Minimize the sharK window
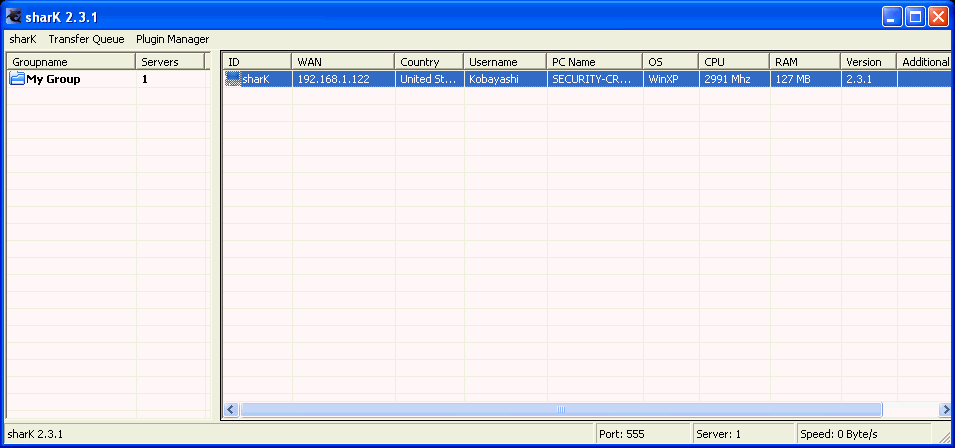955x448 pixels. (892, 17)
